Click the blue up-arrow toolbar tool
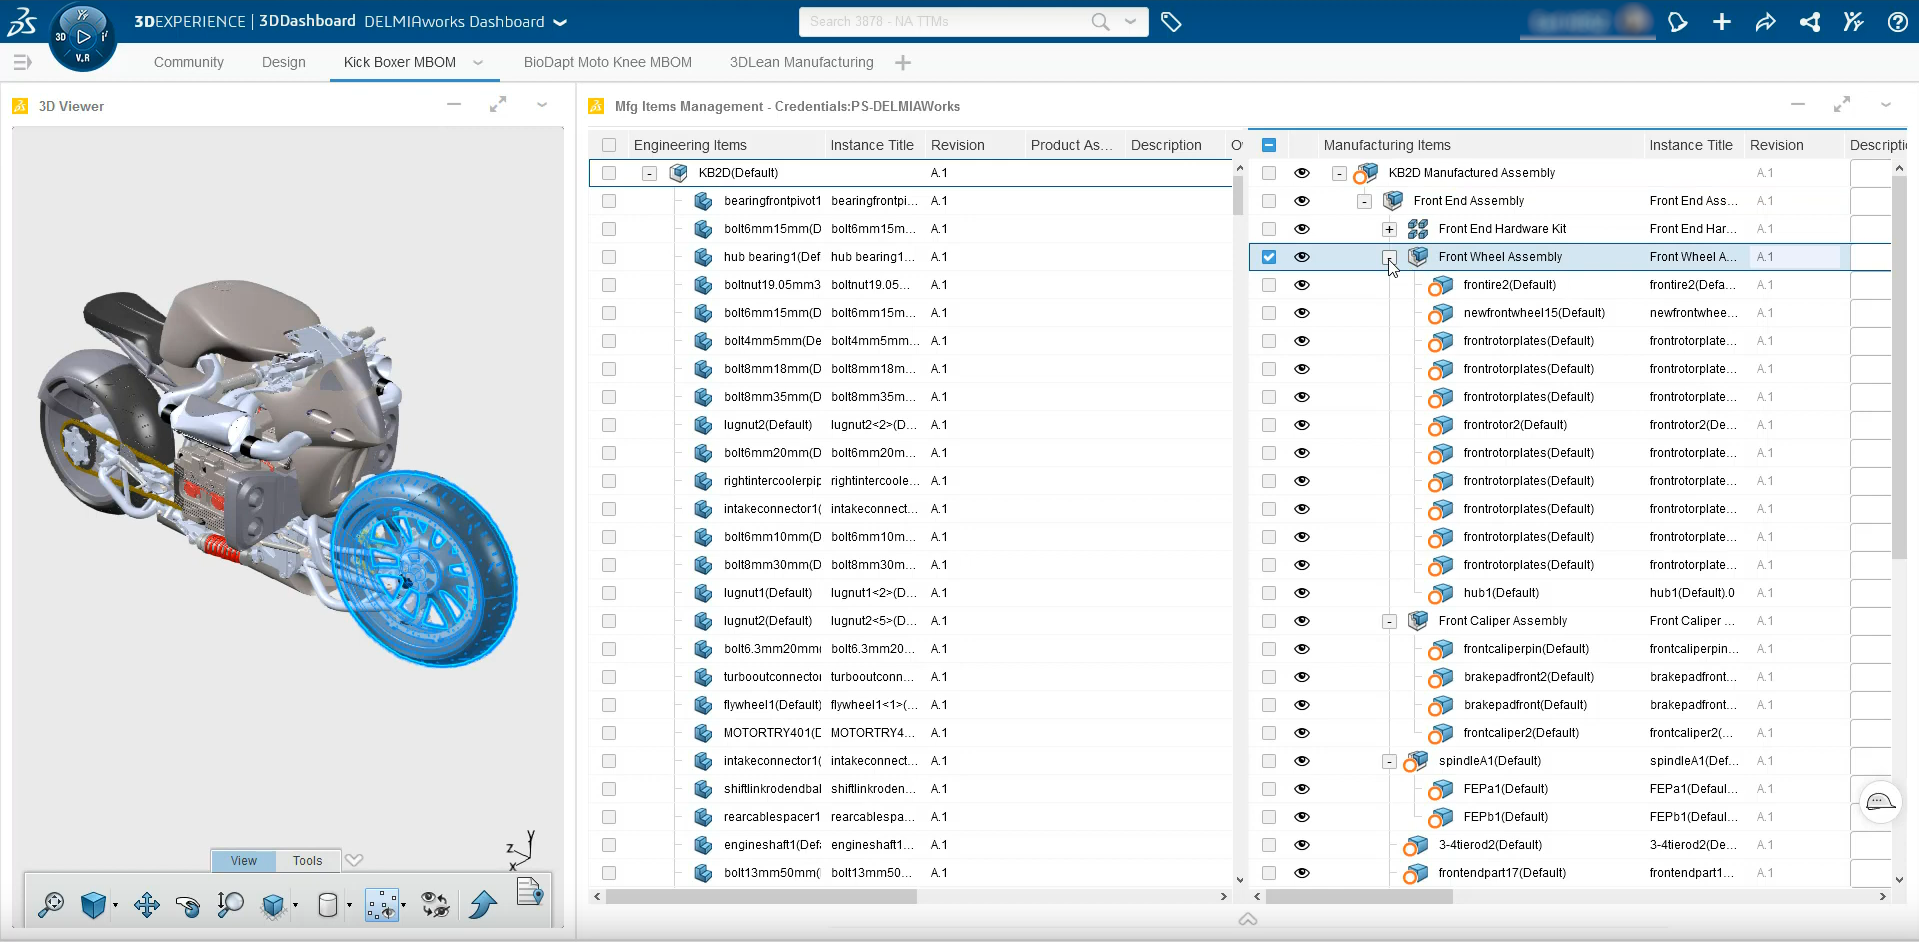The image size is (1919, 942). [x=483, y=905]
